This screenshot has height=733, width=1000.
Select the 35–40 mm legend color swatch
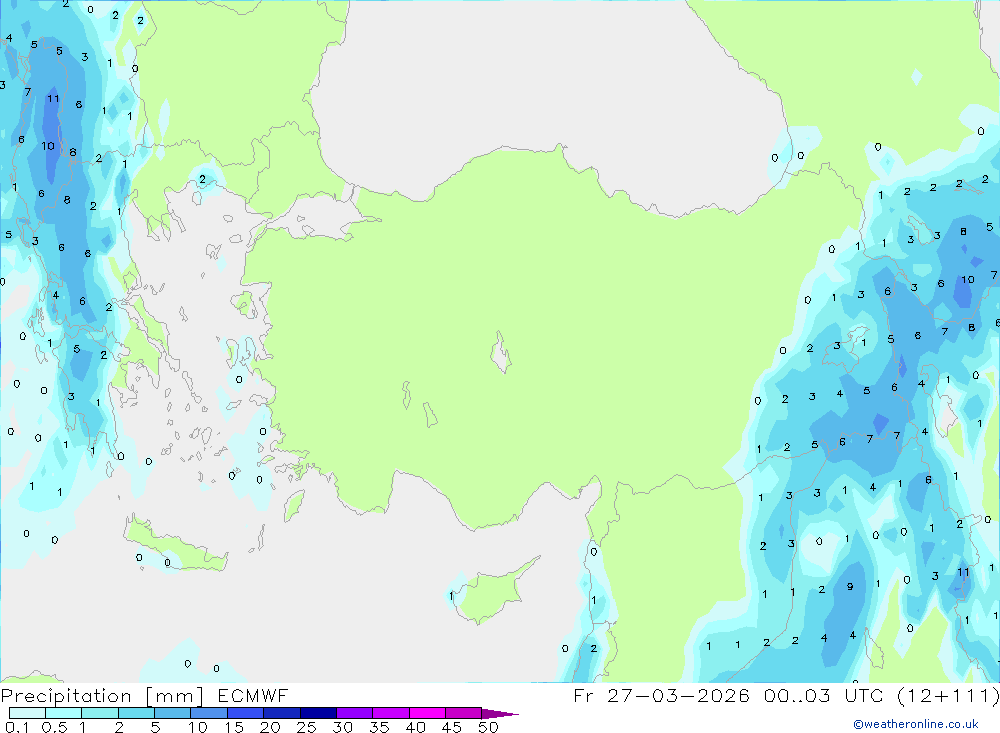click(x=391, y=713)
